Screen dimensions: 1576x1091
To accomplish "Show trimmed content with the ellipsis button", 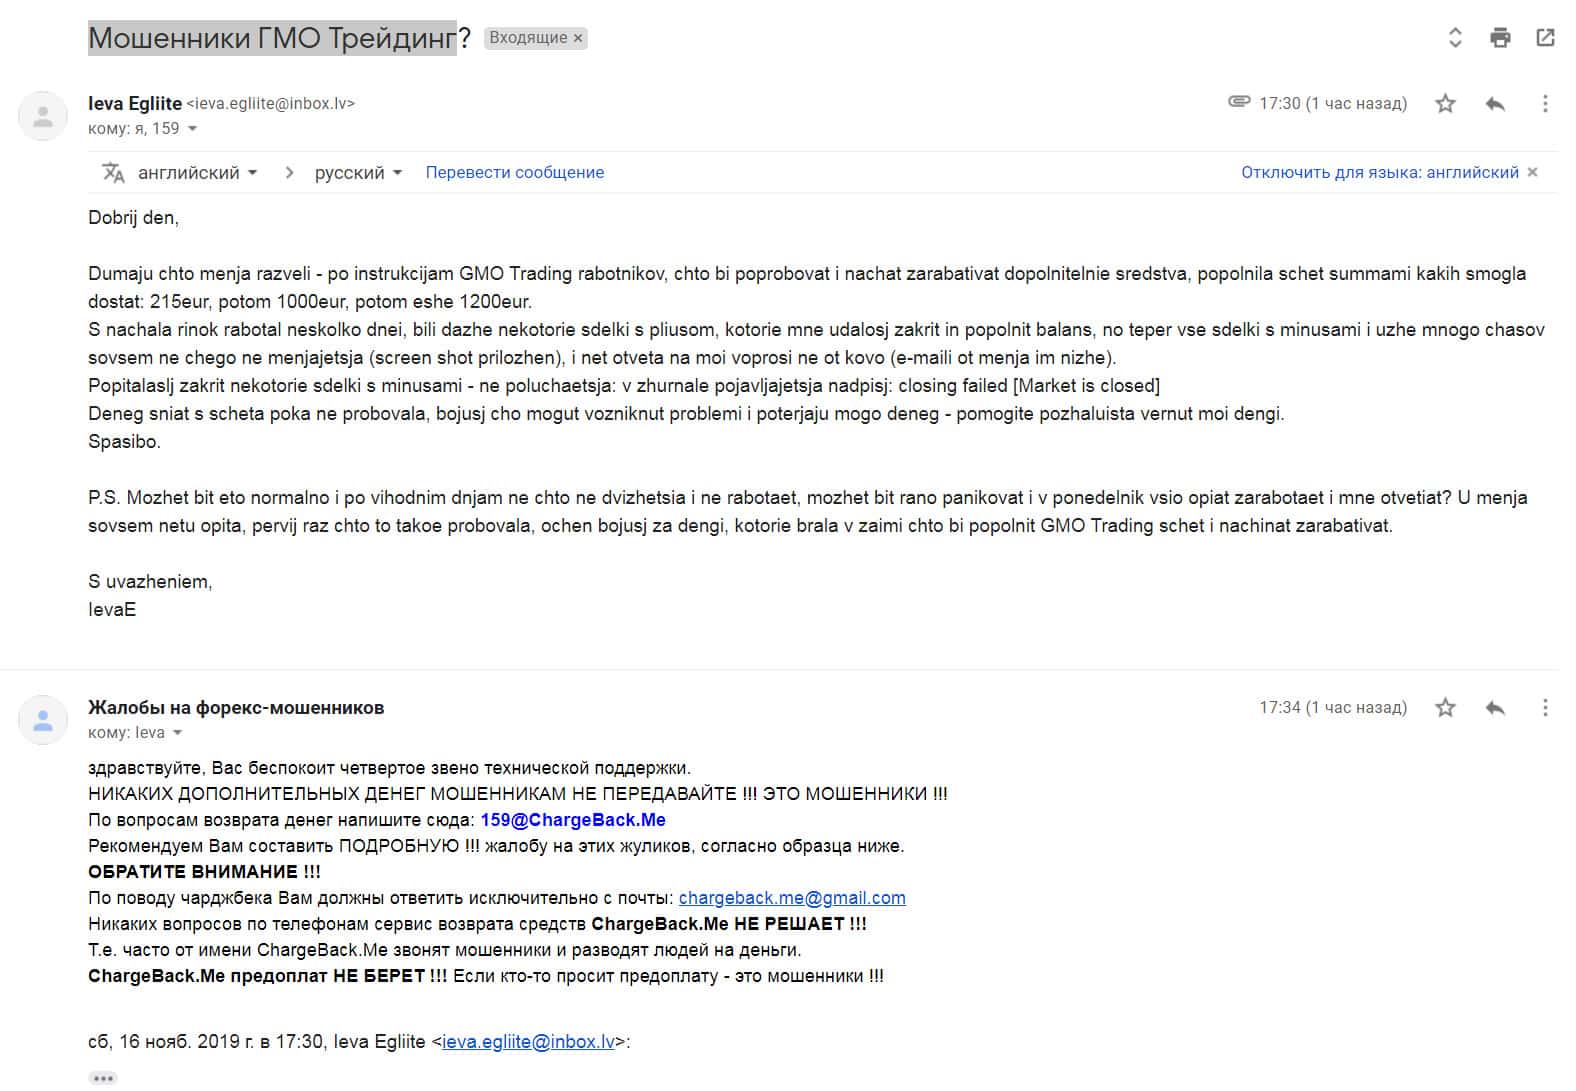I will pos(103,1078).
